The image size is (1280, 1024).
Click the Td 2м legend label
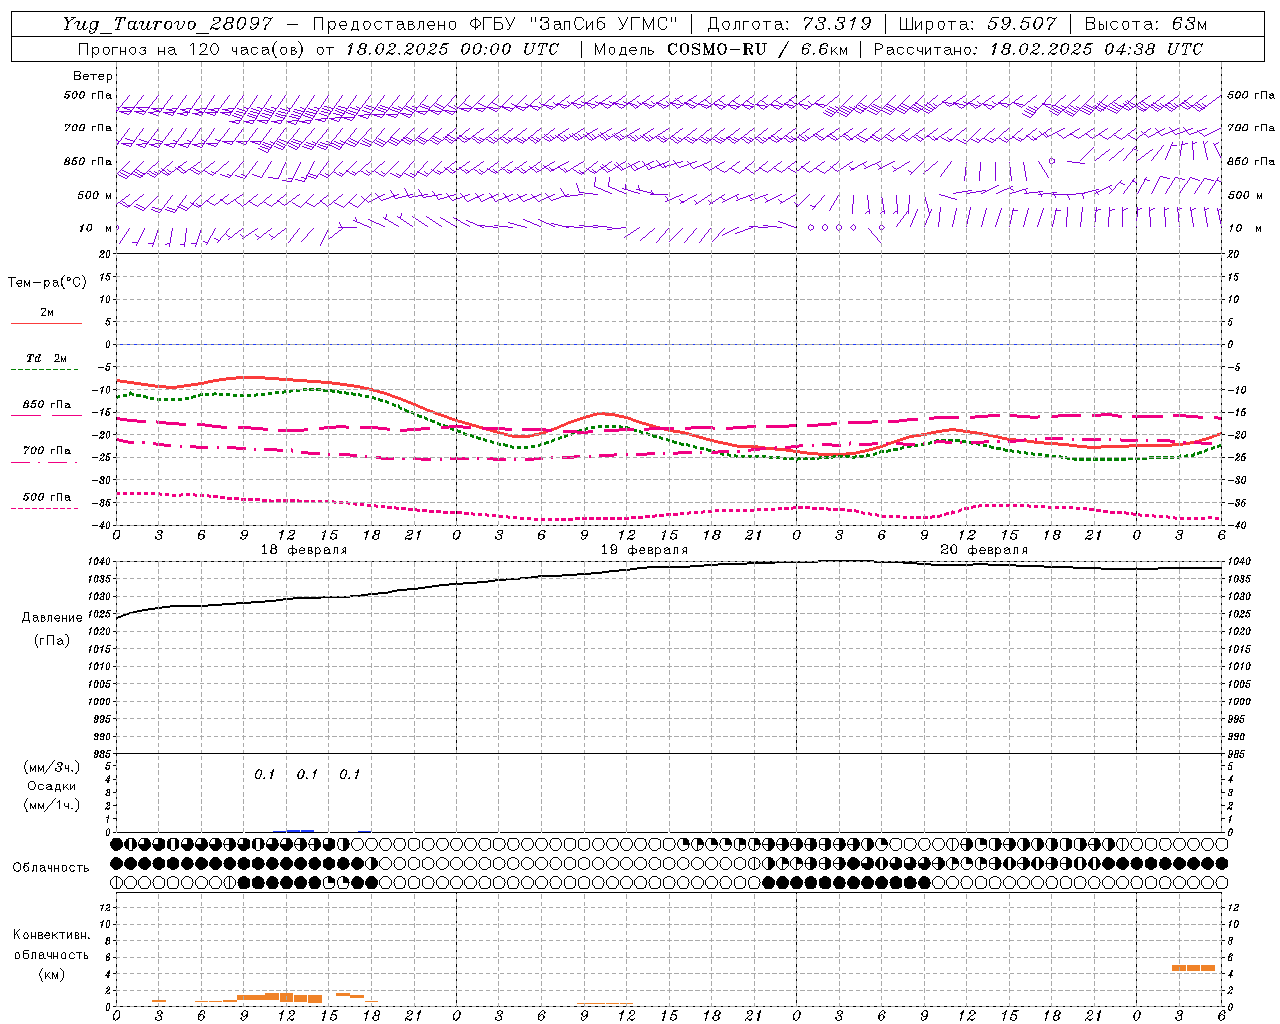tap(47, 358)
